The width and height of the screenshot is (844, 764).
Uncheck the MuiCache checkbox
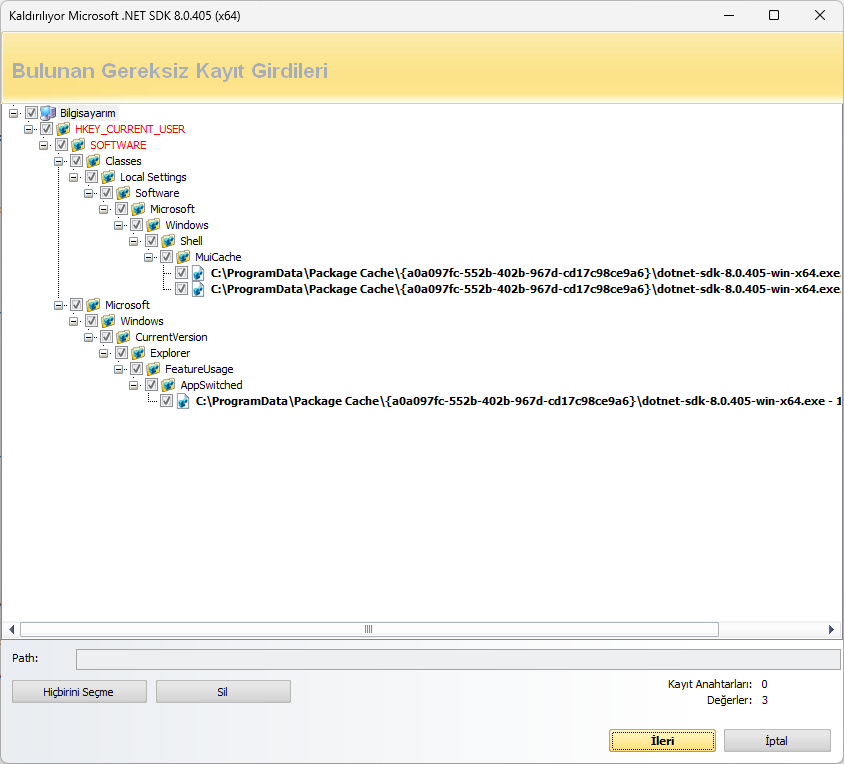coord(167,257)
